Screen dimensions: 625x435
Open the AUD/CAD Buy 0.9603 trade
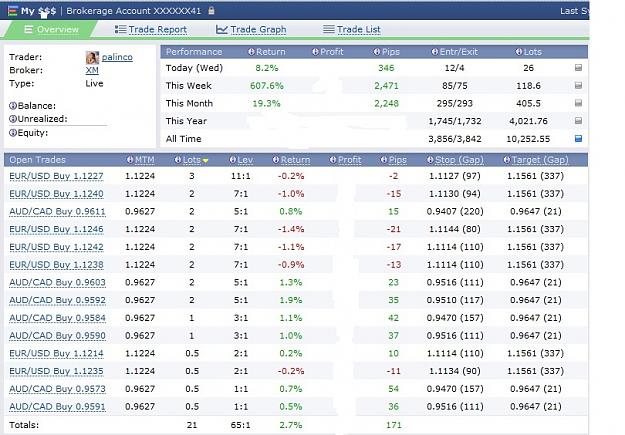pyautogui.click(x=57, y=283)
